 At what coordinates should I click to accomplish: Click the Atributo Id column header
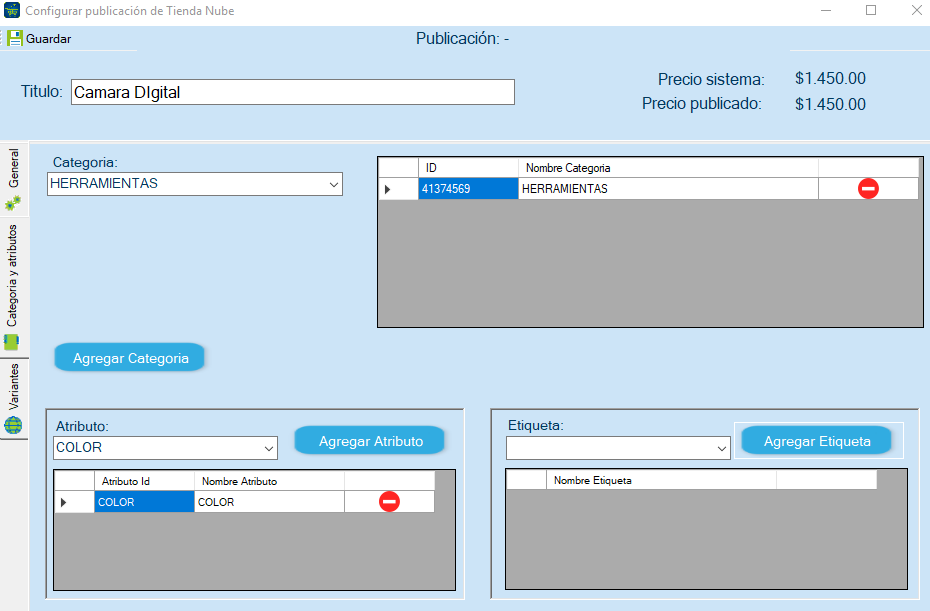(x=144, y=481)
